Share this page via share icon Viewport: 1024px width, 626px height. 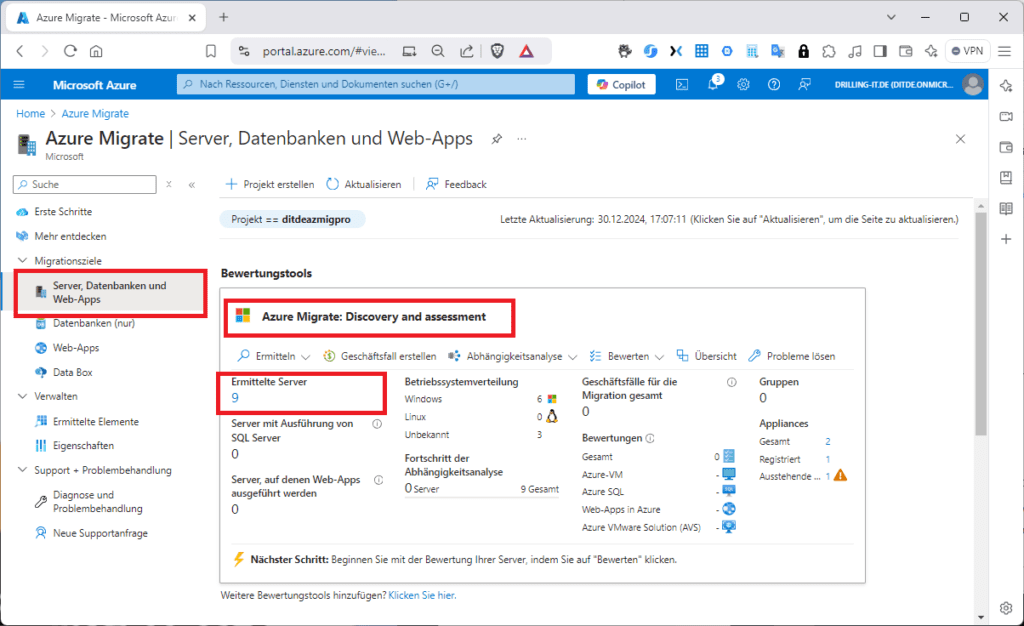[x=467, y=51]
